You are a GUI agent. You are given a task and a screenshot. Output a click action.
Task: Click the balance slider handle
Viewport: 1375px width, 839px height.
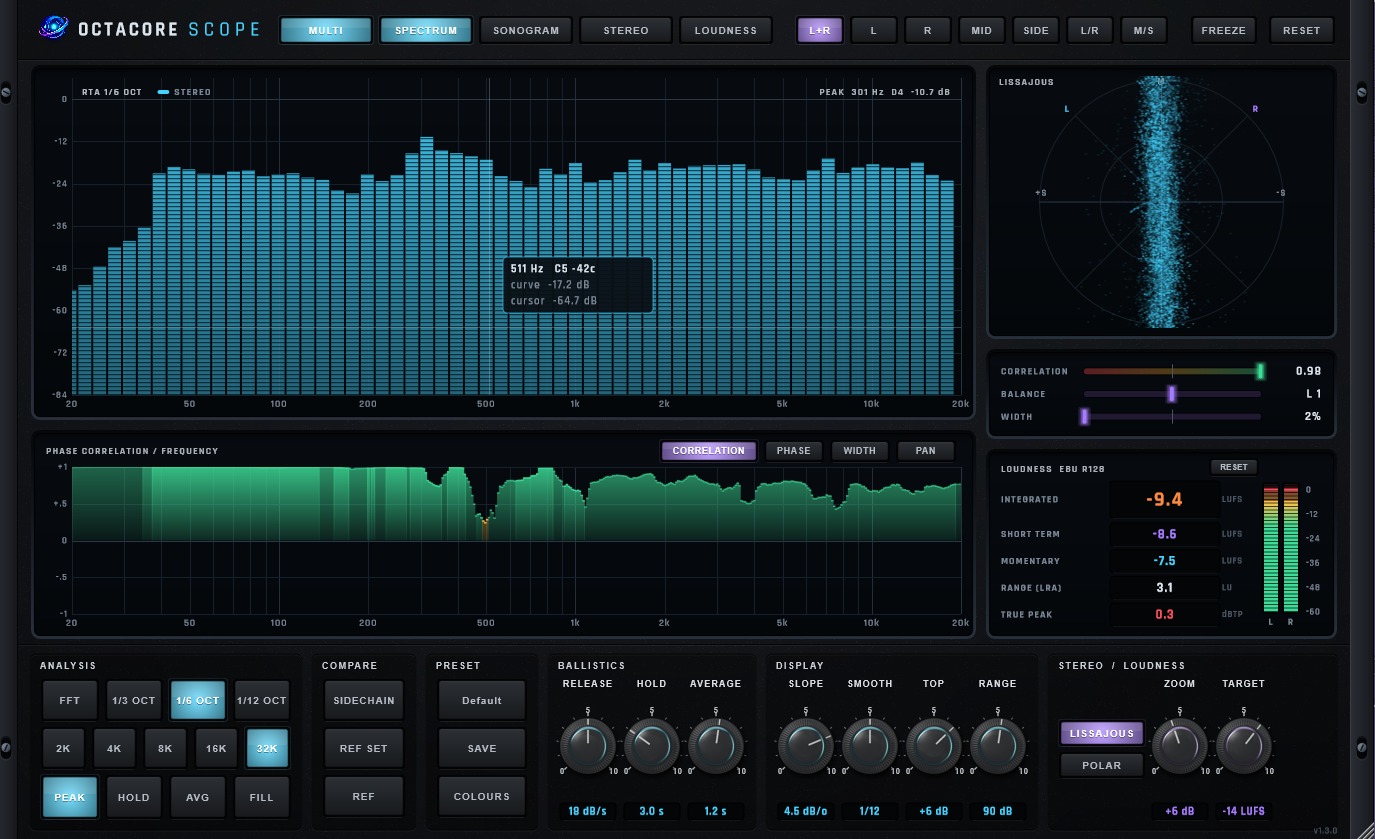coord(1171,394)
